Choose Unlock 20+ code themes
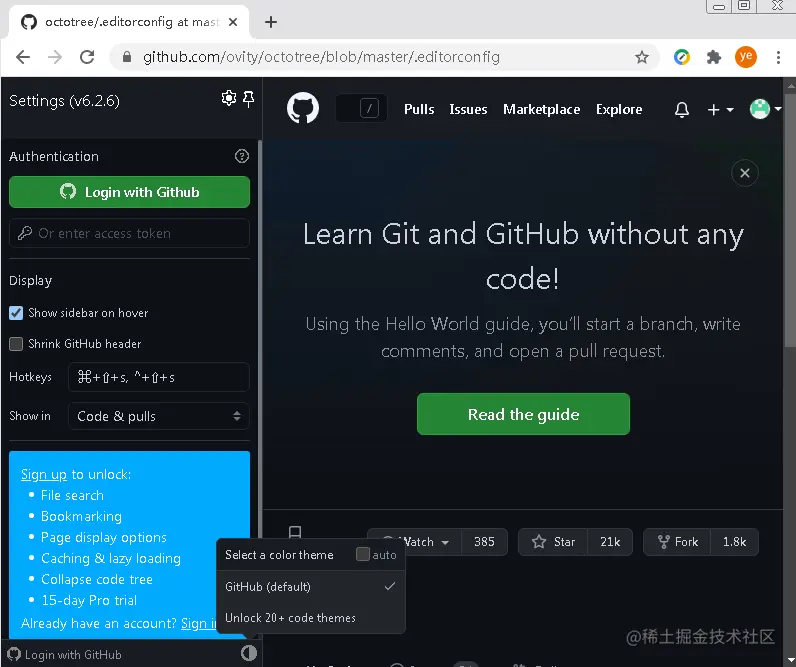This screenshot has height=667, width=796. click(311, 618)
